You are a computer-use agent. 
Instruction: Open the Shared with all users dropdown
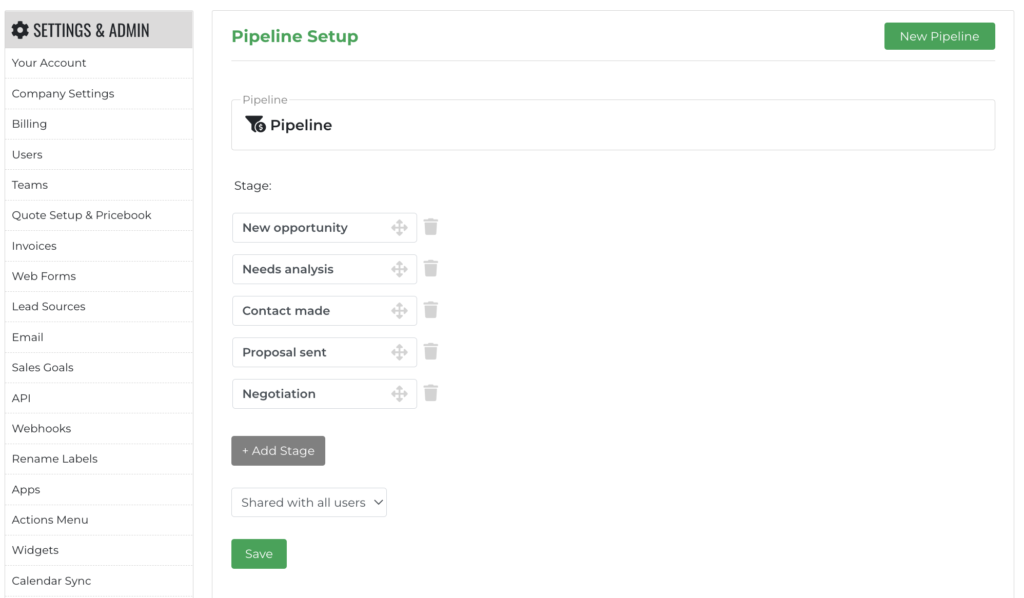(x=308, y=502)
